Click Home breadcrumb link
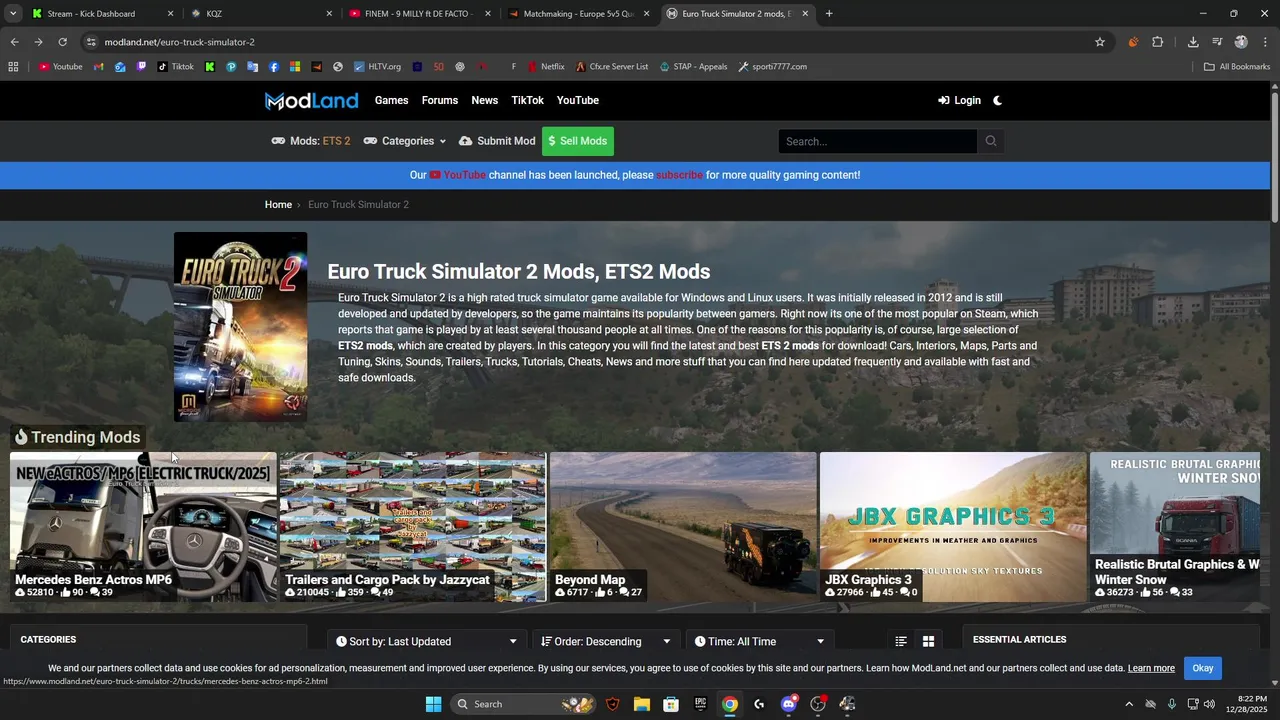 (278, 205)
